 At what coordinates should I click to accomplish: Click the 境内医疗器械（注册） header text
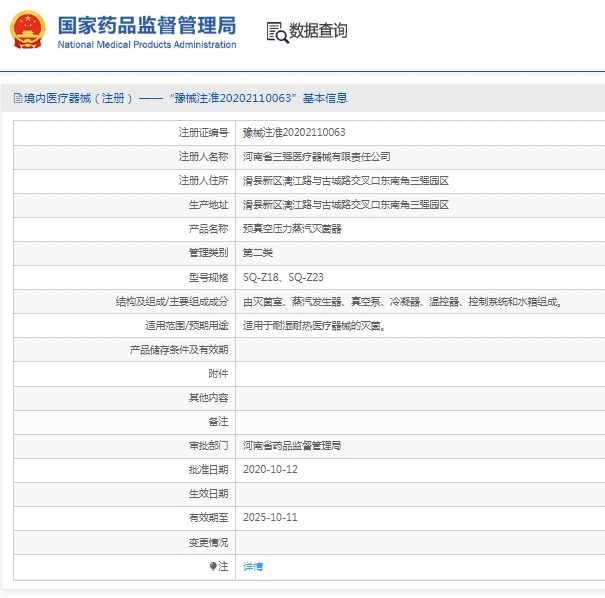click(78, 98)
